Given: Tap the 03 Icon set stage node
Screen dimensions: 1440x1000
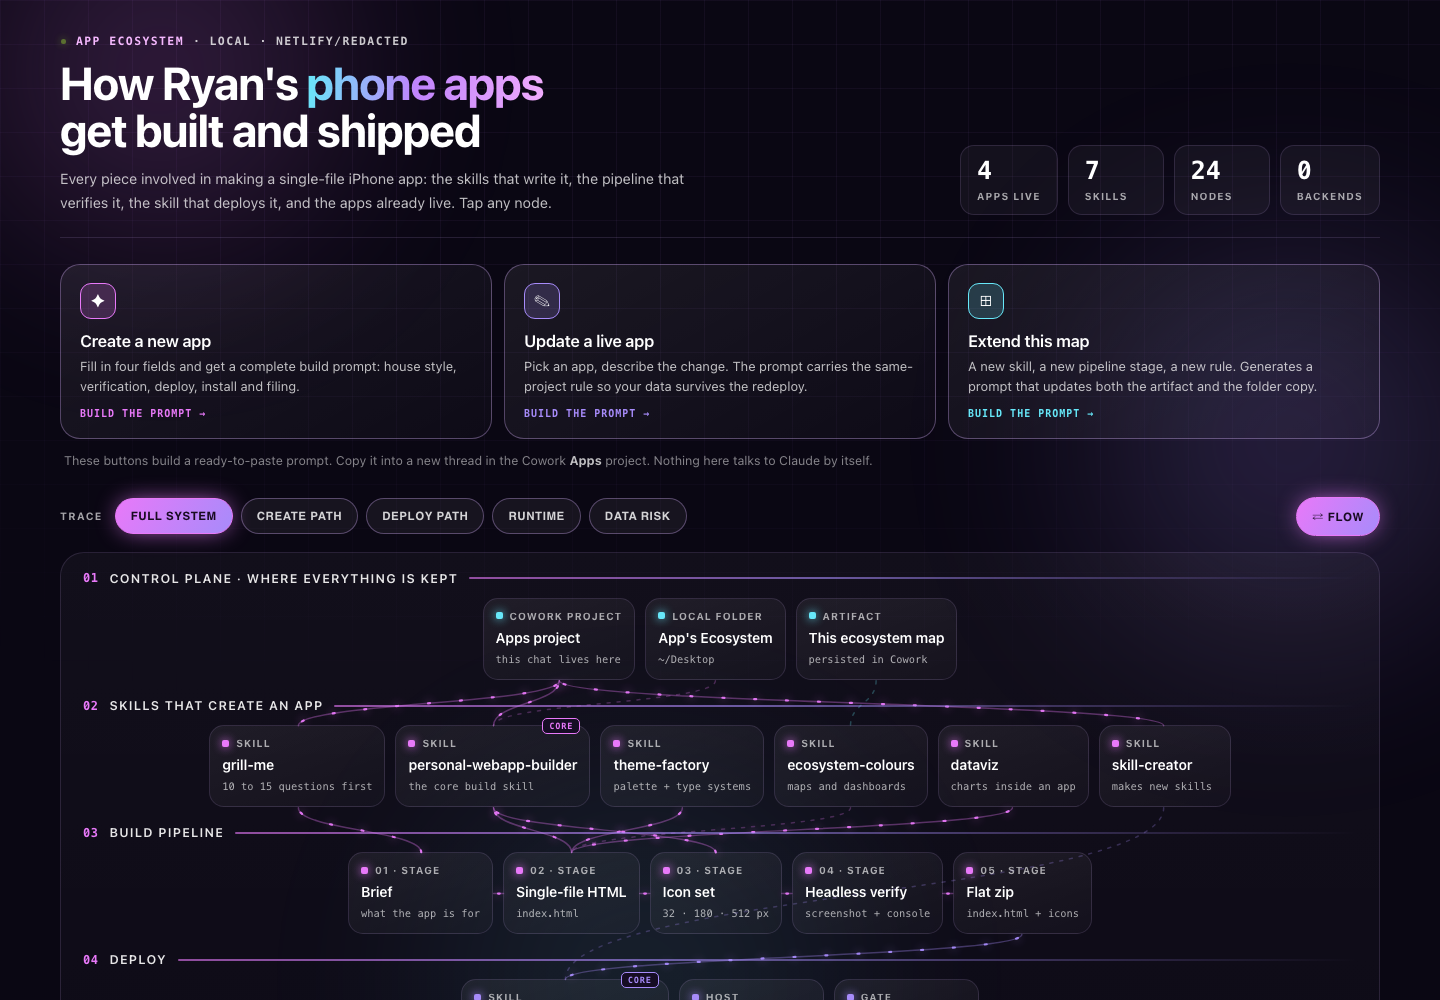Looking at the screenshot, I should point(716,893).
